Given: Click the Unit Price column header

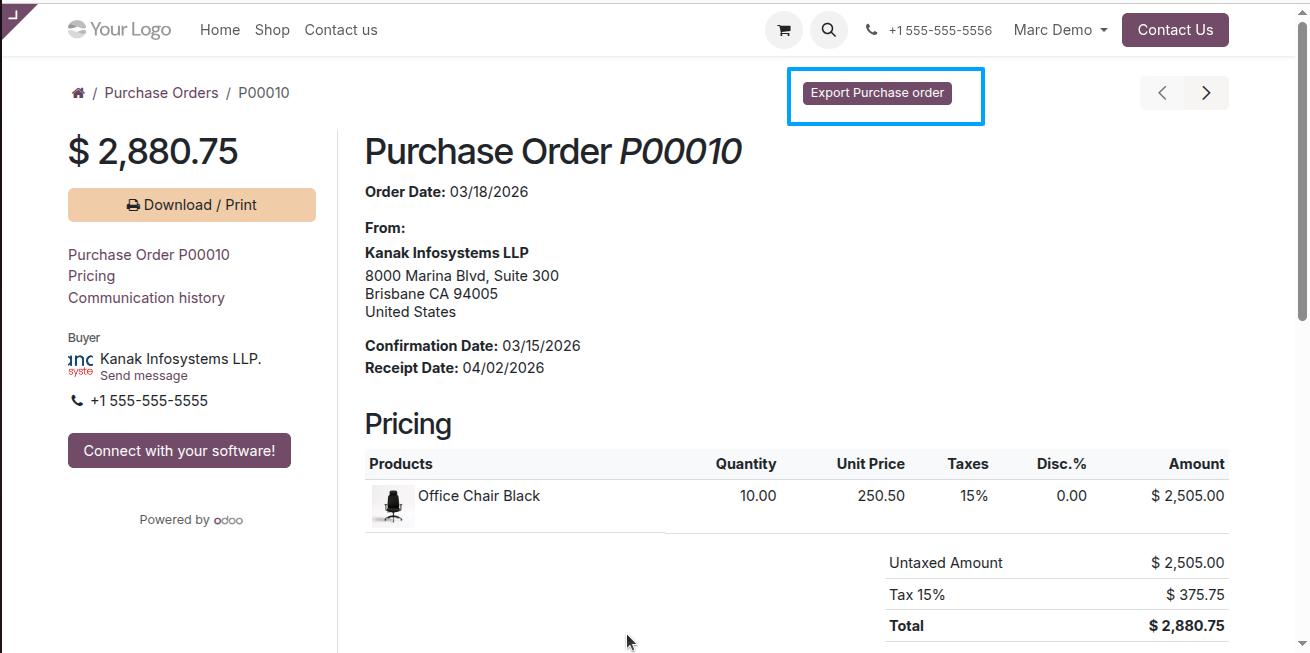Looking at the screenshot, I should tap(871, 464).
